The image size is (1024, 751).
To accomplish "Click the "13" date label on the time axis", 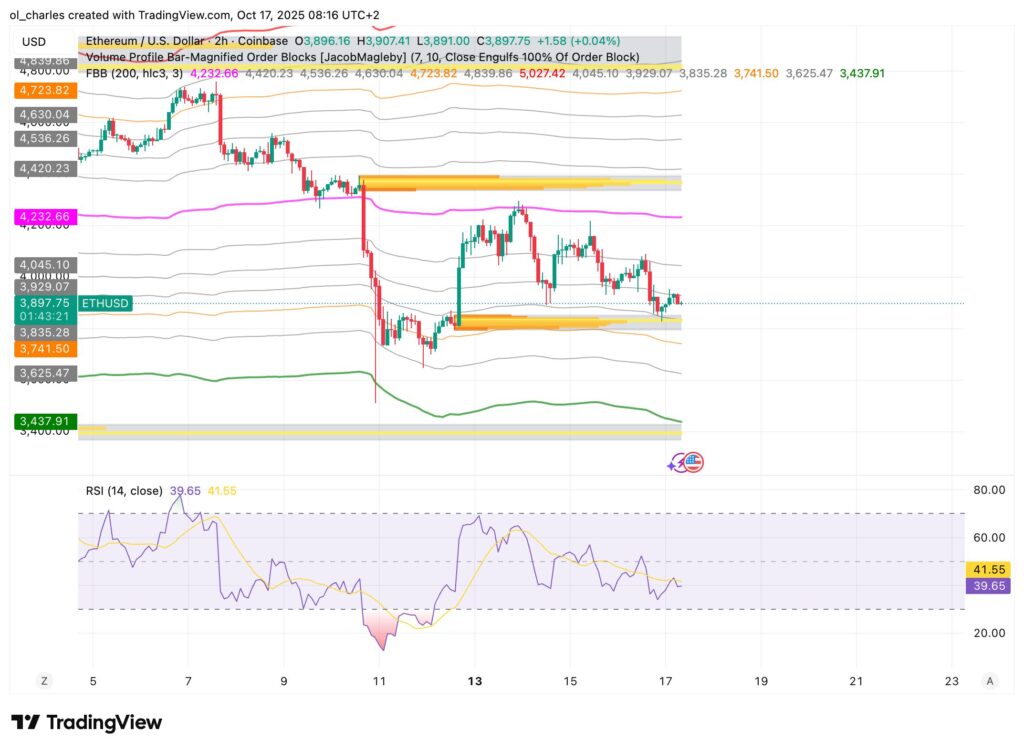I will (x=475, y=680).
